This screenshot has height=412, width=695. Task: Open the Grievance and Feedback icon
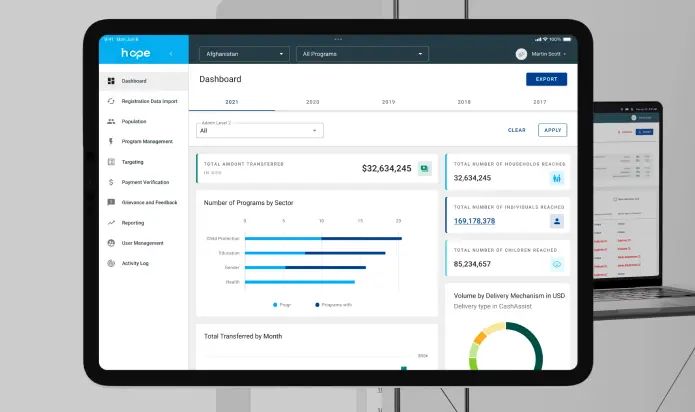click(110, 202)
